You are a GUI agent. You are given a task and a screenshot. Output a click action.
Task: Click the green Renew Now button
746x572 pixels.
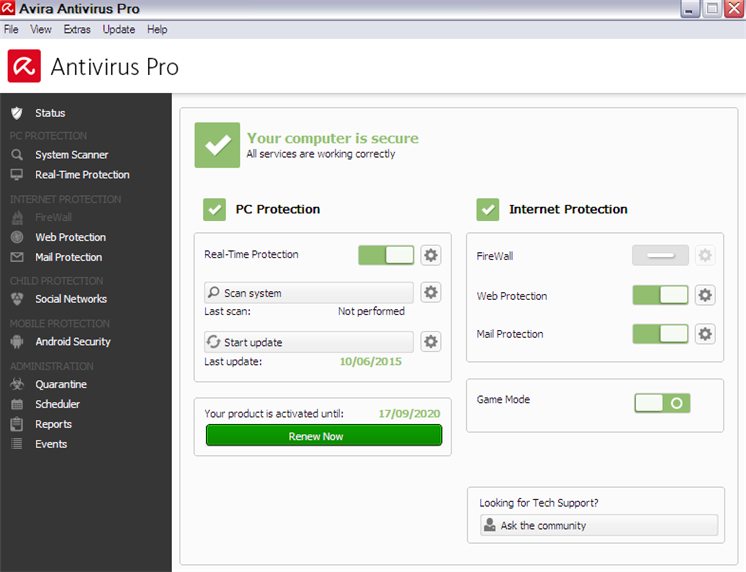pos(323,436)
